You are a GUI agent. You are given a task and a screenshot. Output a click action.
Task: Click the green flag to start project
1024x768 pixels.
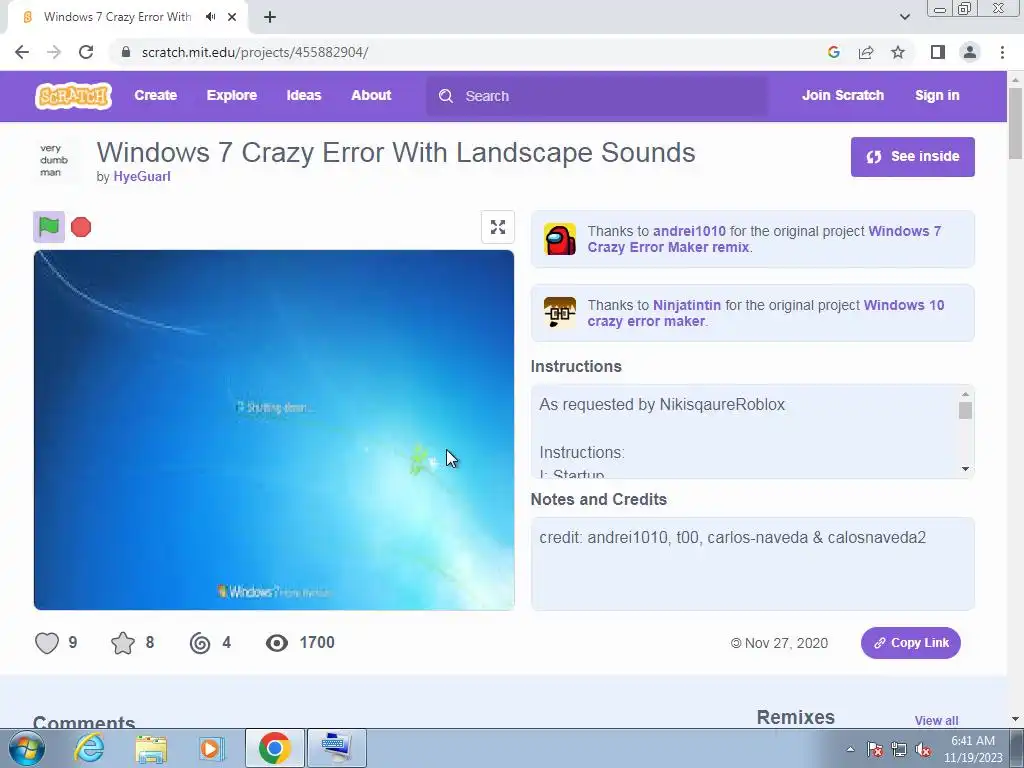coord(49,227)
